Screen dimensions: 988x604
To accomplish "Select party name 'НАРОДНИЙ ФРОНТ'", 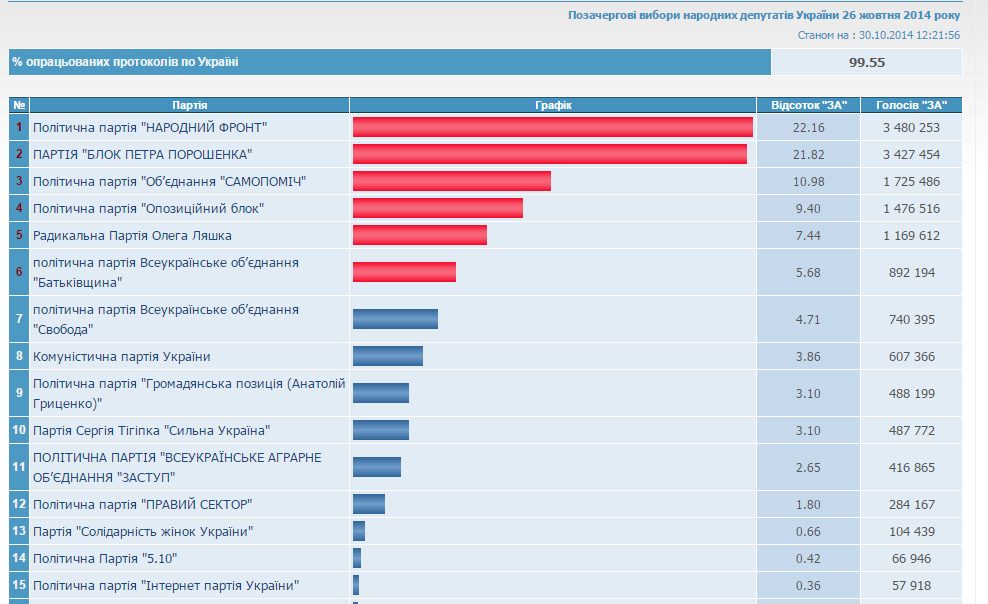I will click(x=150, y=127).
